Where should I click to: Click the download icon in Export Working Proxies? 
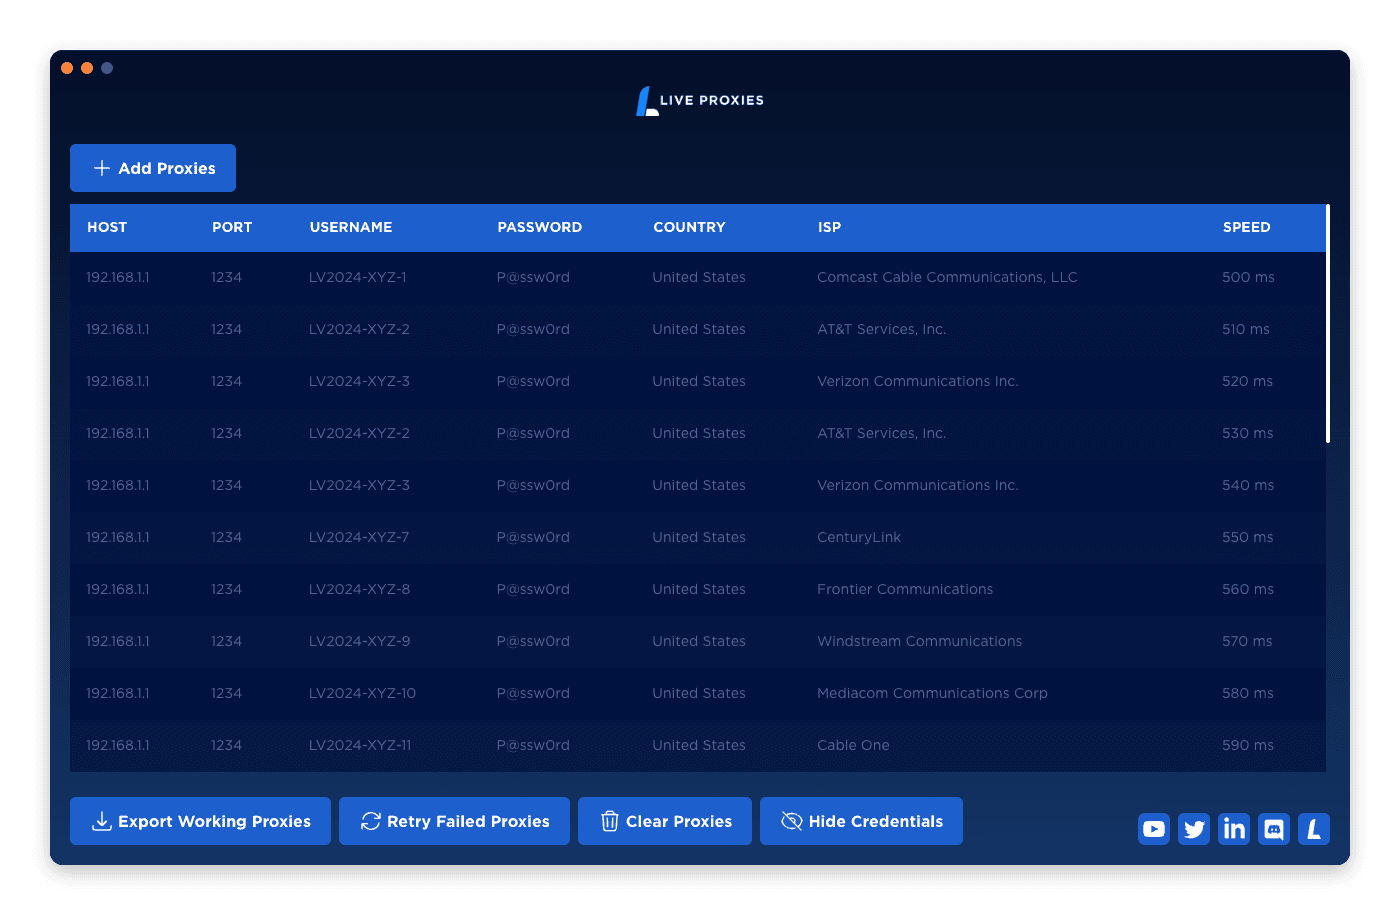point(100,821)
